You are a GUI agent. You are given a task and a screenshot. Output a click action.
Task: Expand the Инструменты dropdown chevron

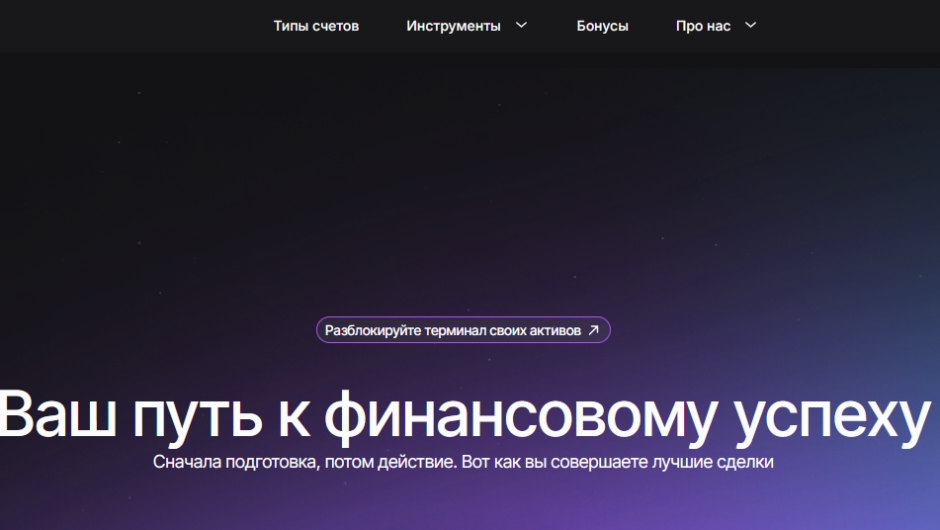click(x=521, y=26)
